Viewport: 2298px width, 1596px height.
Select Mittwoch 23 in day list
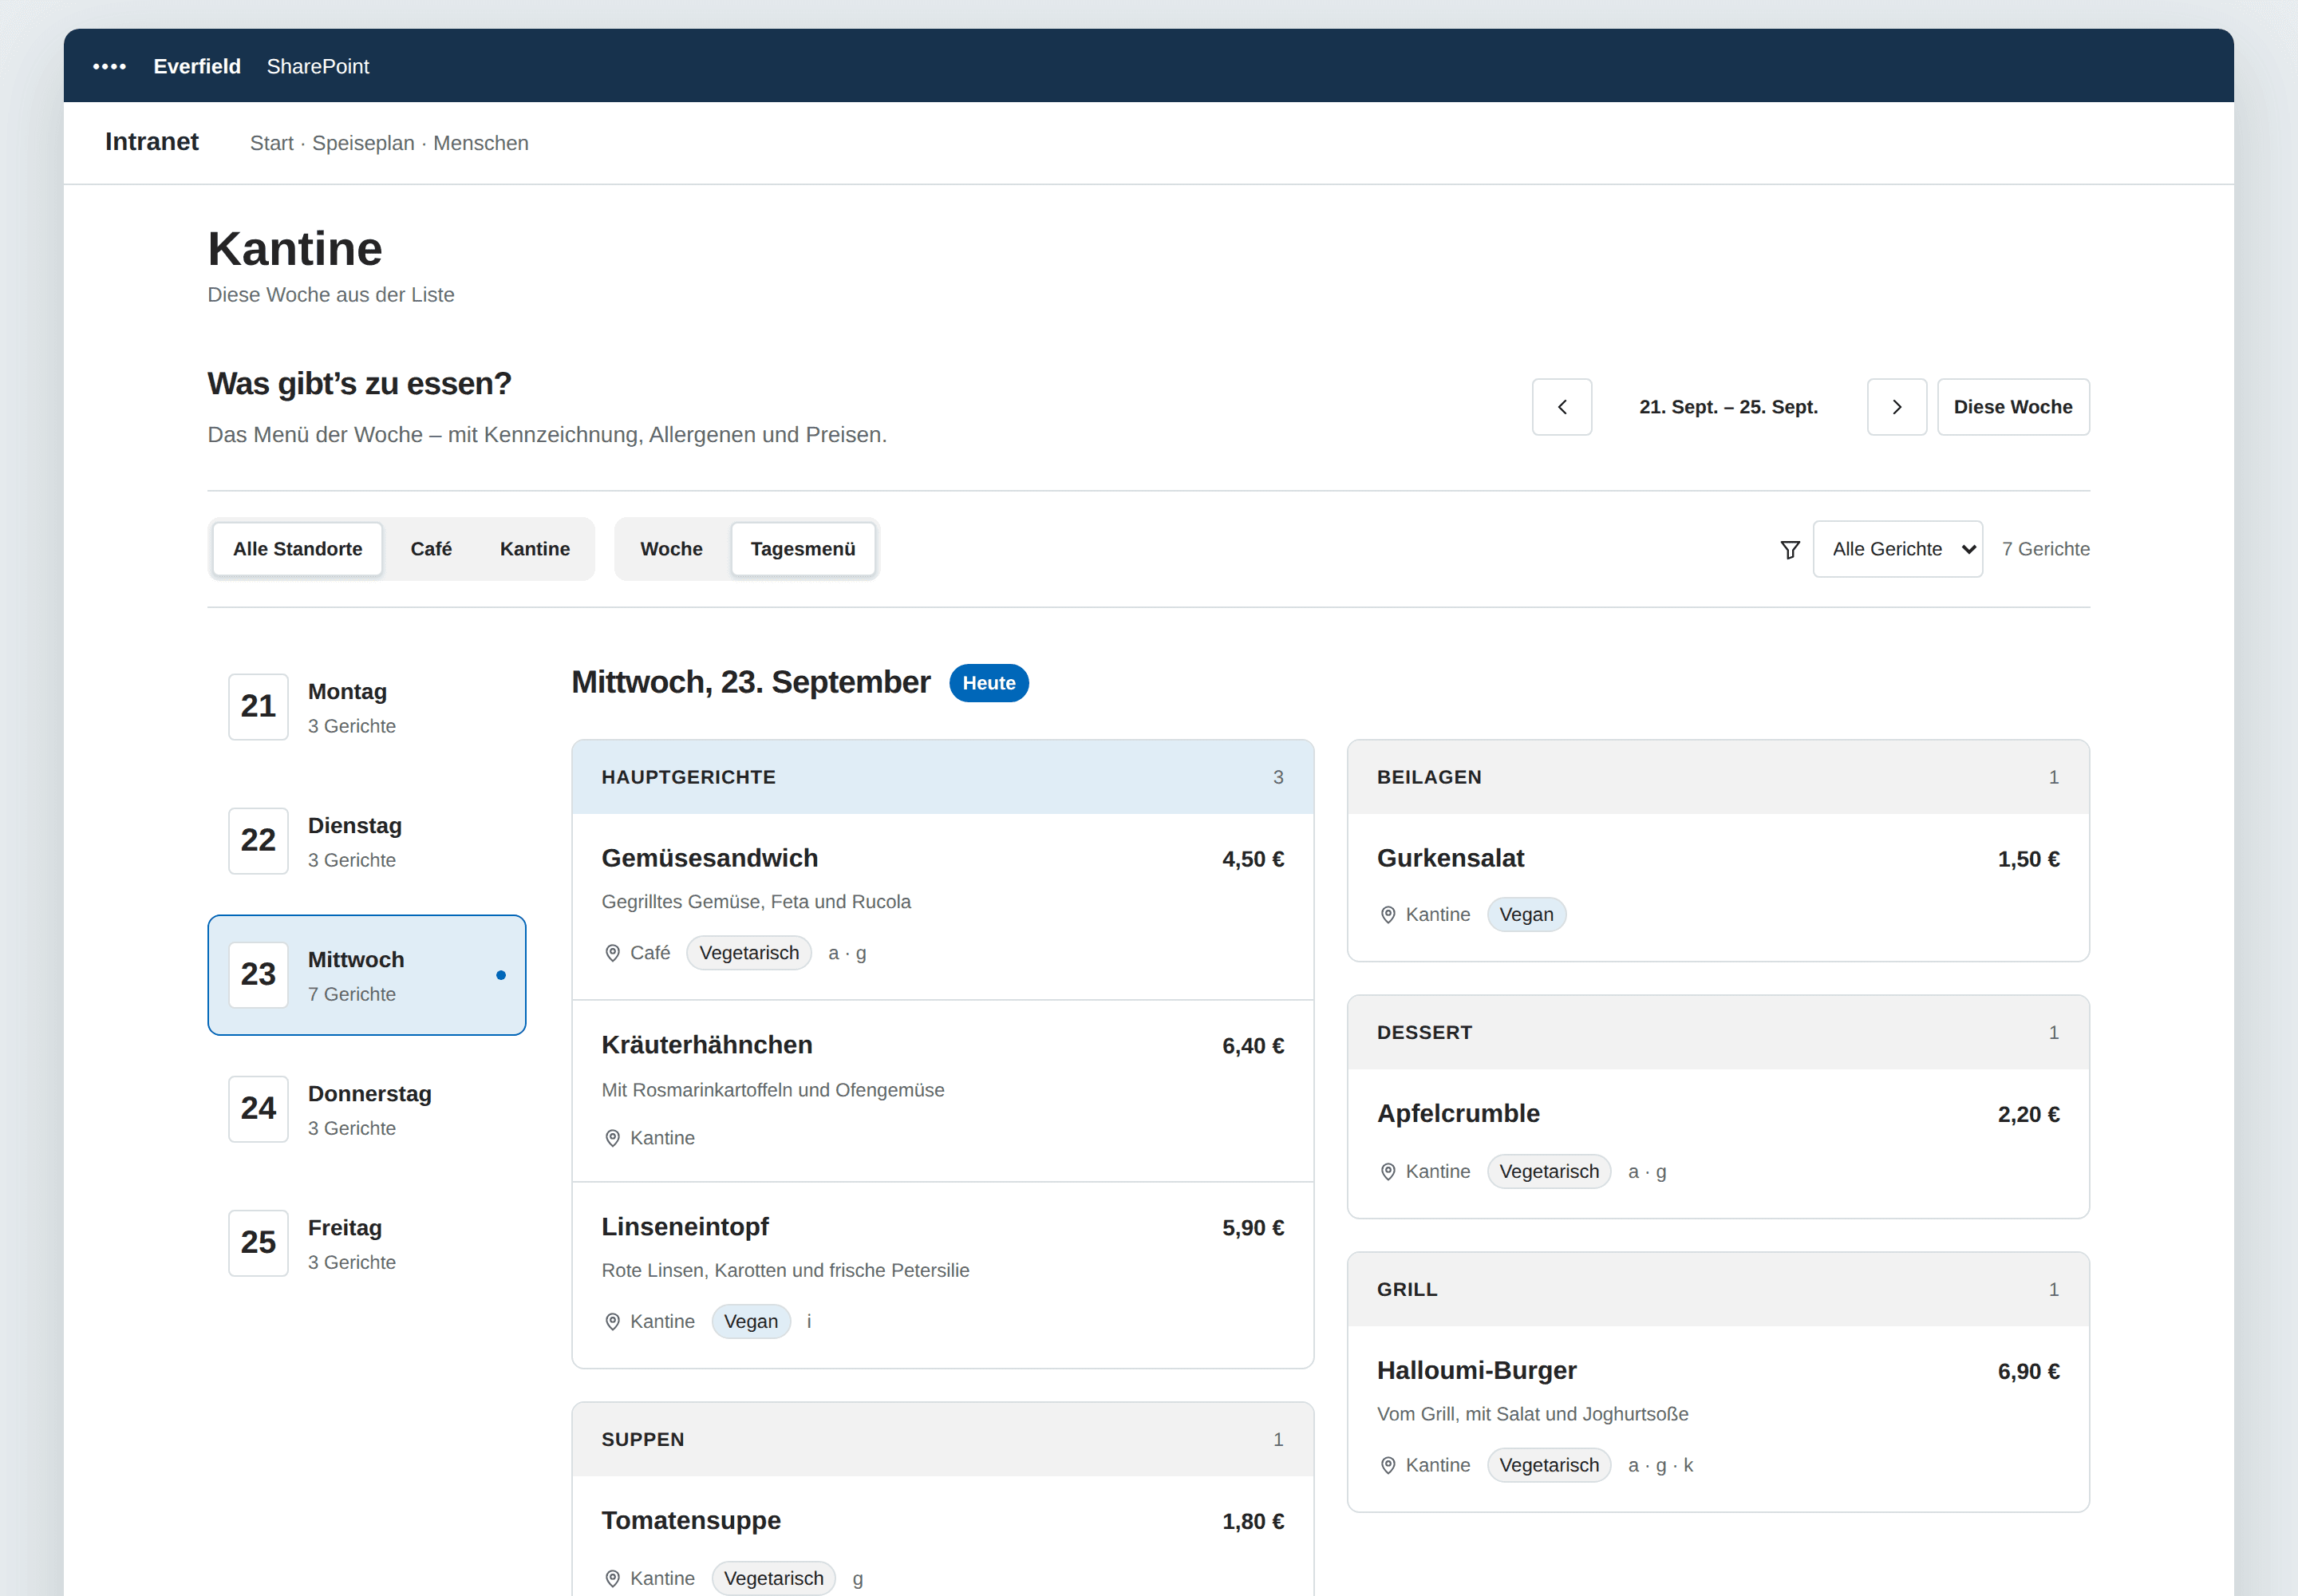(x=366, y=975)
